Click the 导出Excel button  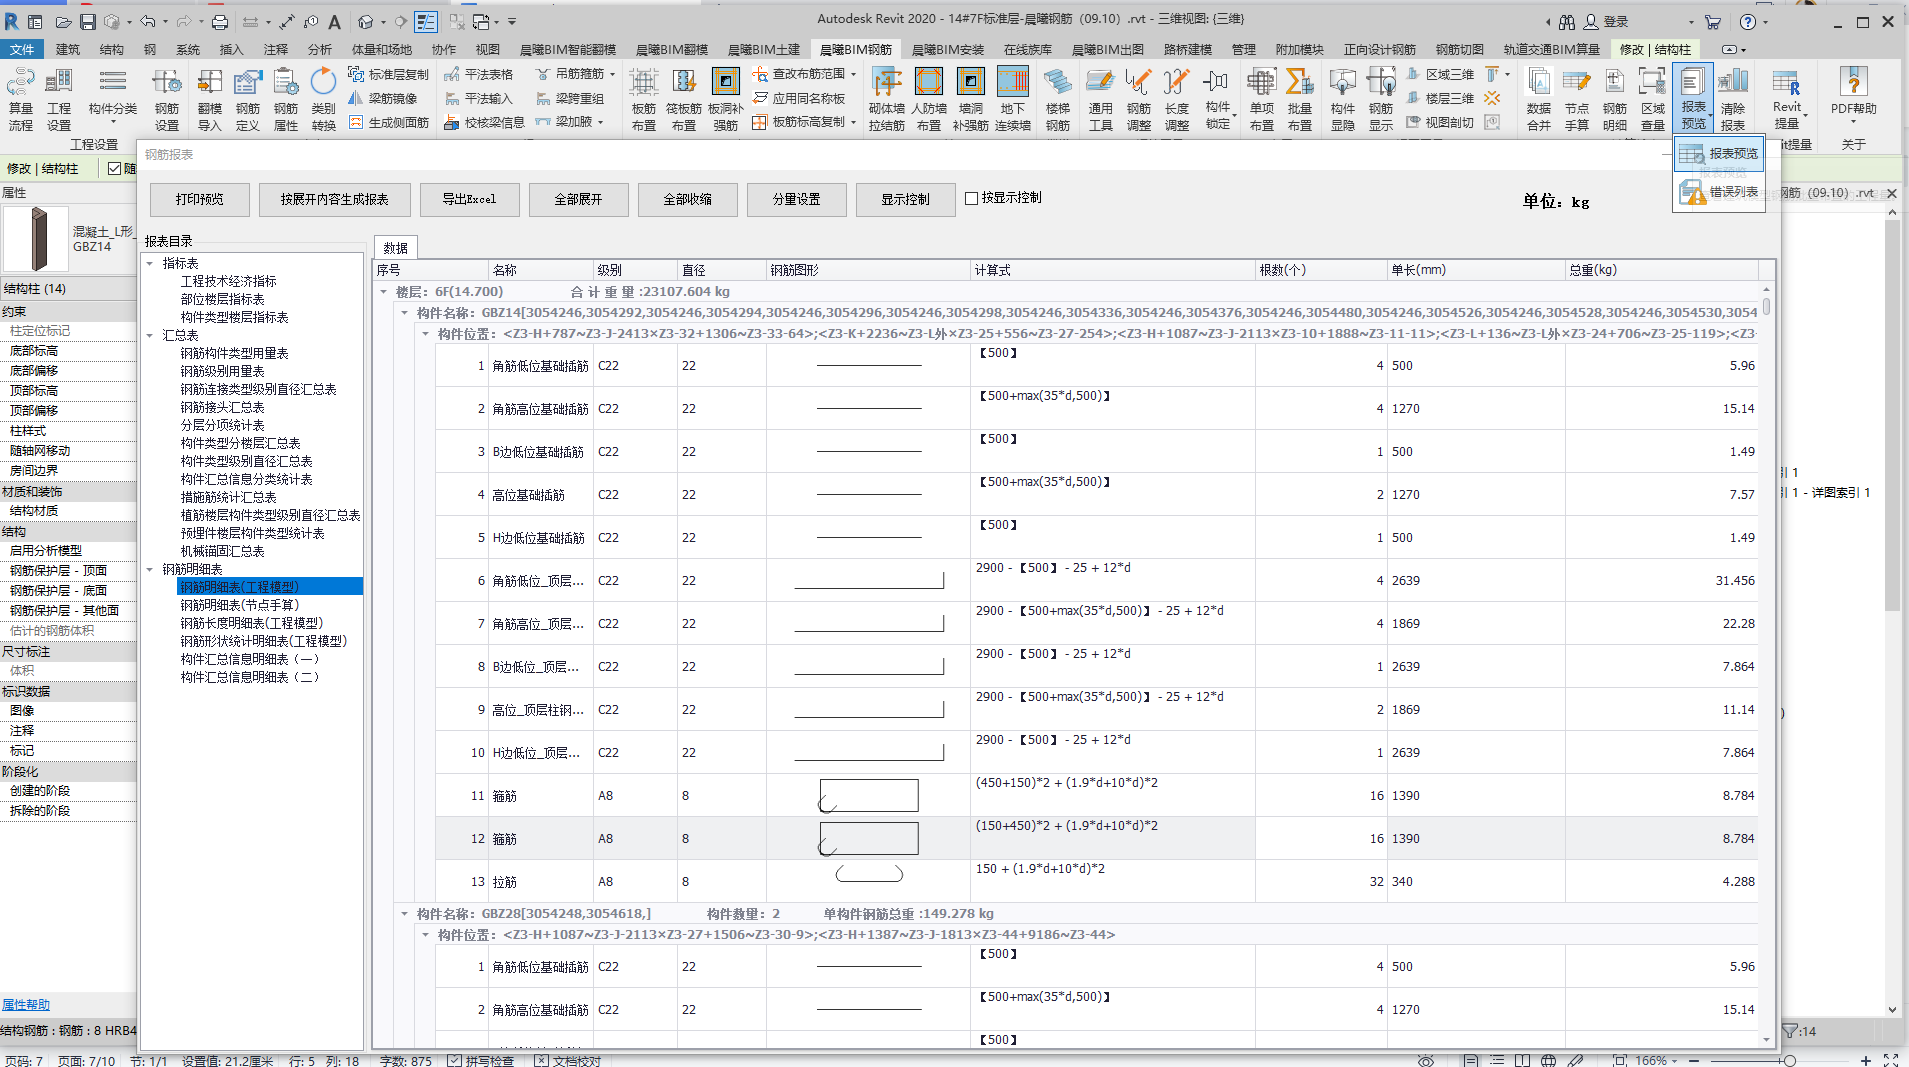pyautogui.click(x=469, y=199)
